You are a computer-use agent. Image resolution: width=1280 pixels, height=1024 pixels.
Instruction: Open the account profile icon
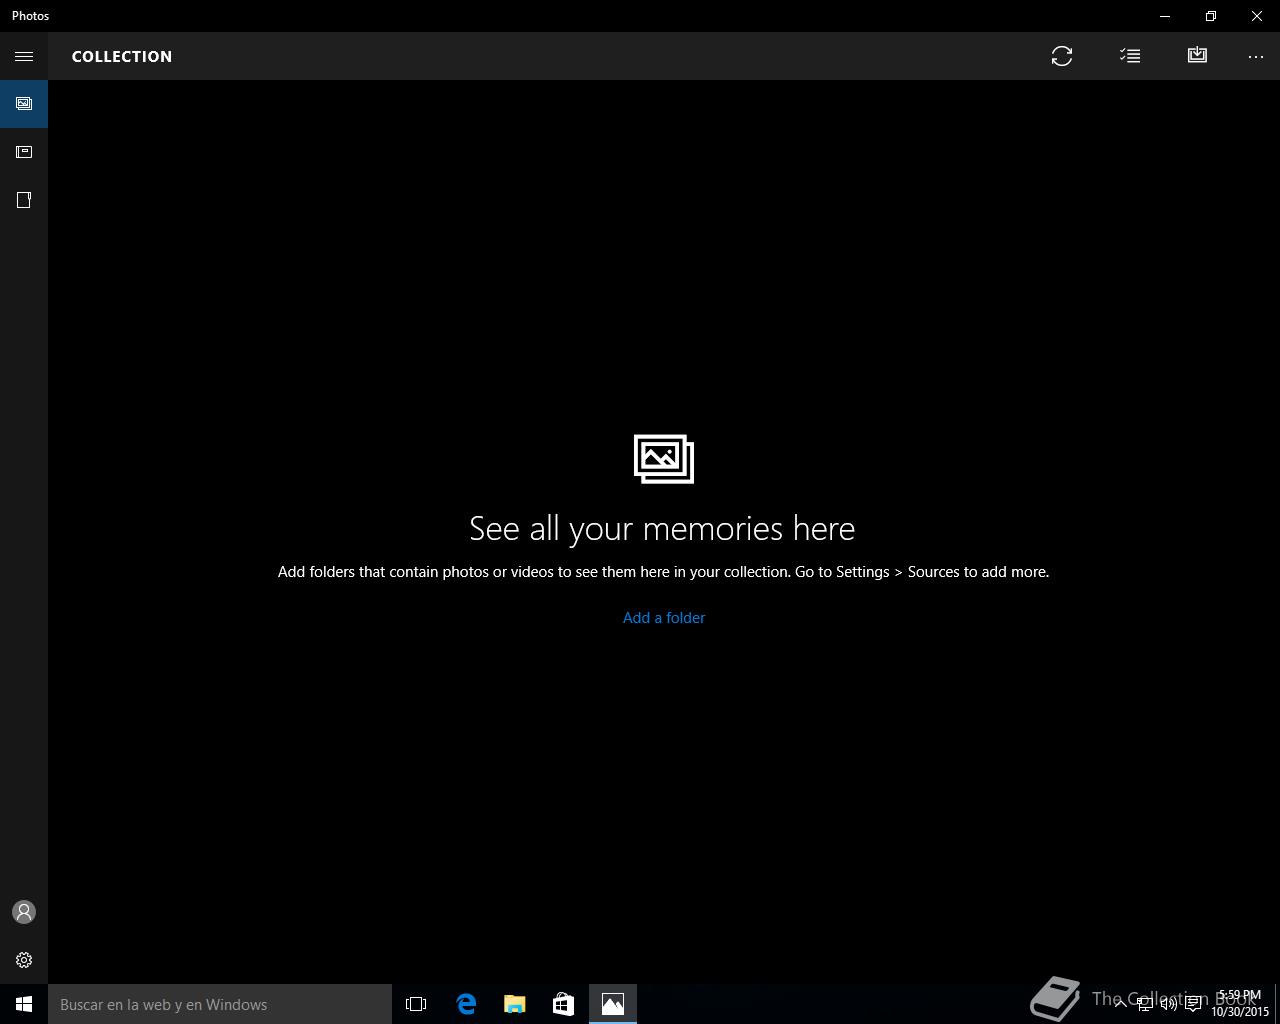pyautogui.click(x=24, y=912)
